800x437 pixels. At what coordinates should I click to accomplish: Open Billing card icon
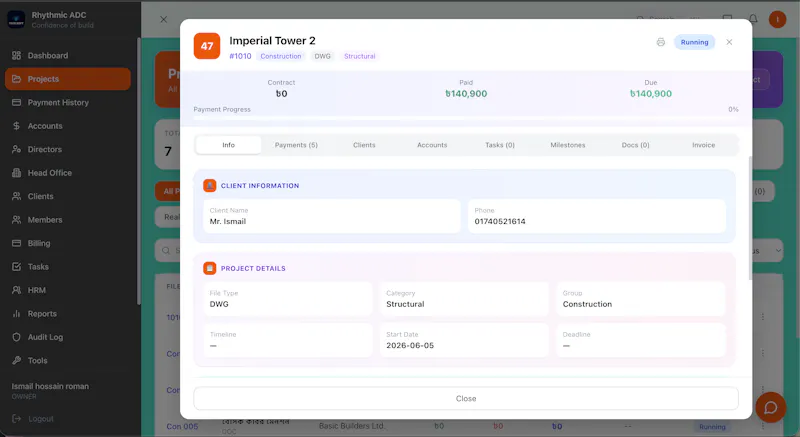tap(16, 243)
